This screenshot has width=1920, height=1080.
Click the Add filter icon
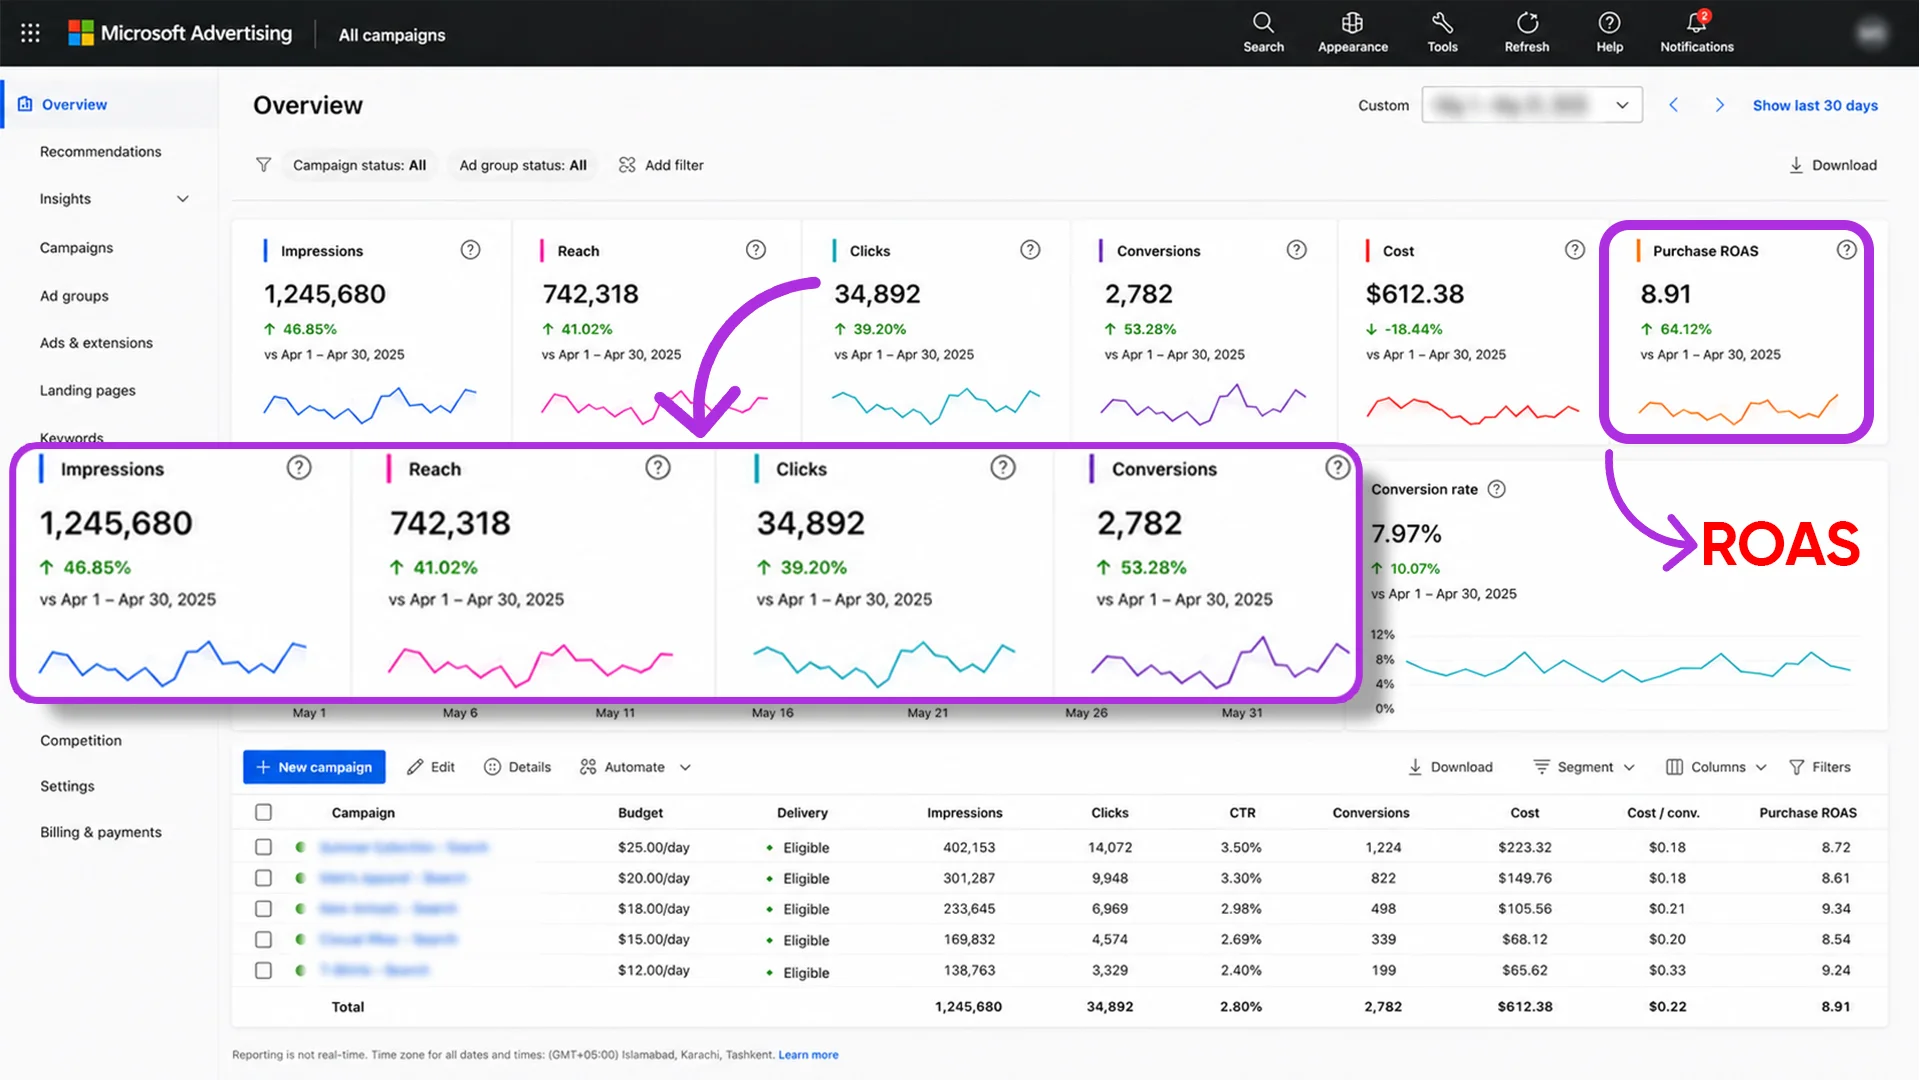click(x=627, y=165)
